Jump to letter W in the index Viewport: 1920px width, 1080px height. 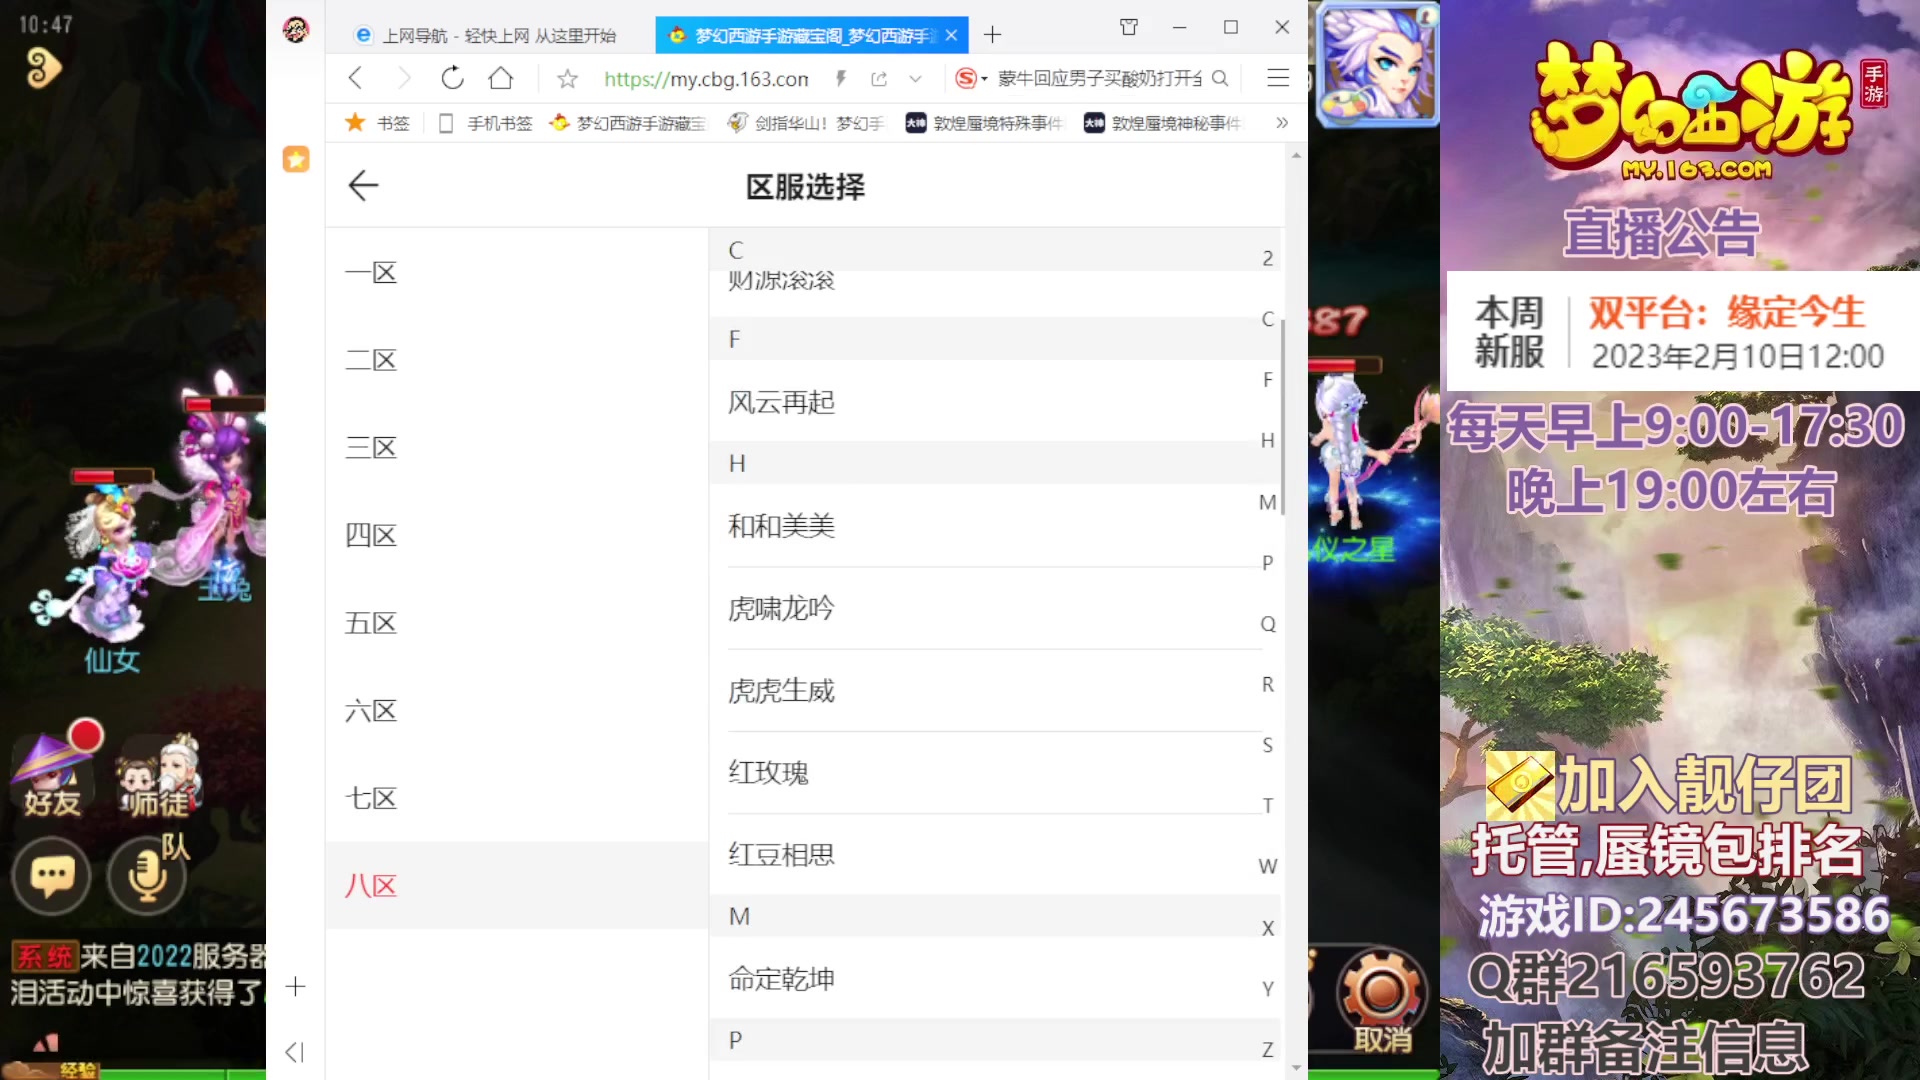pyautogui.click(x=1267, y=866)
